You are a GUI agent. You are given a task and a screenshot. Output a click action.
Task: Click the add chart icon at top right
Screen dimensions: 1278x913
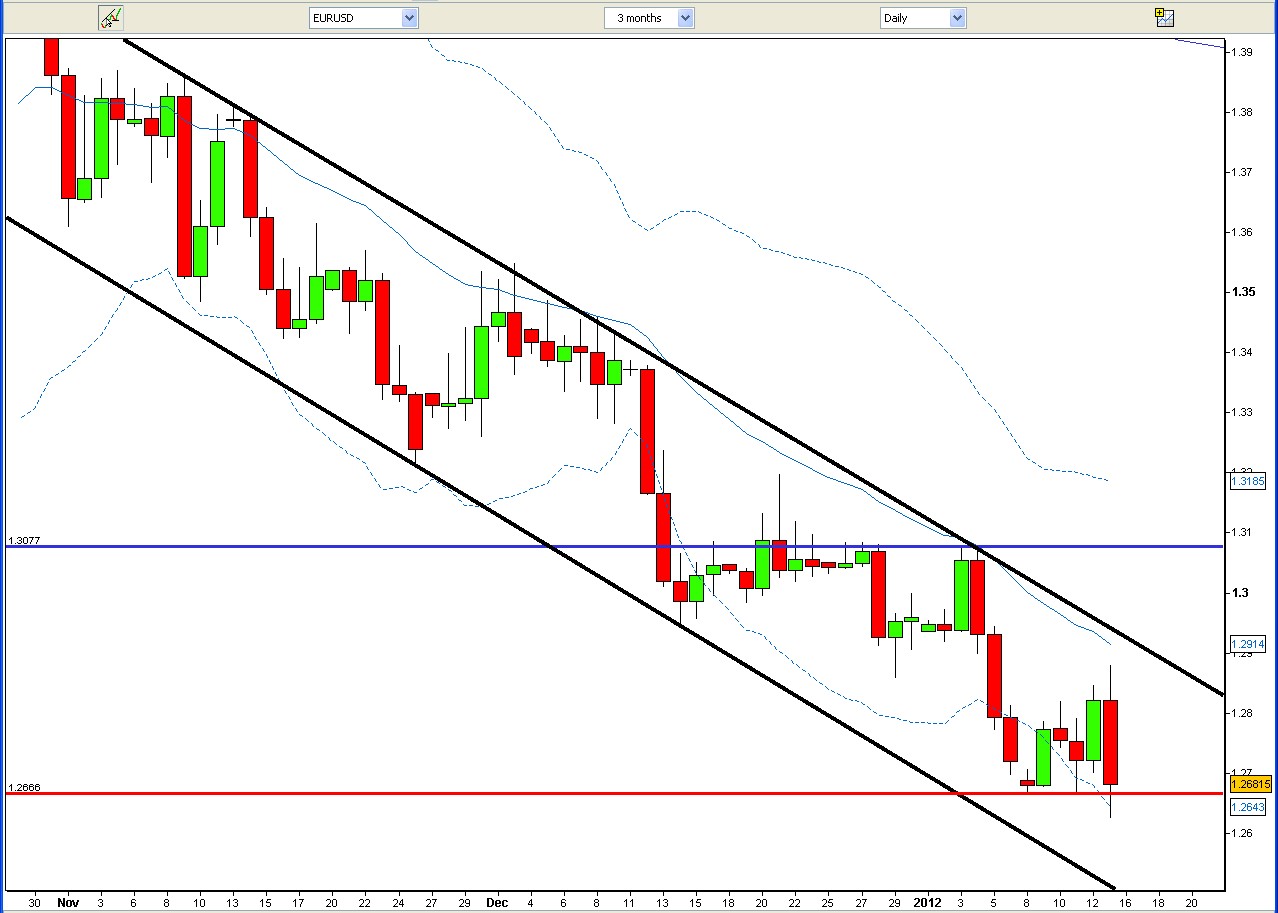(1164, 17)
